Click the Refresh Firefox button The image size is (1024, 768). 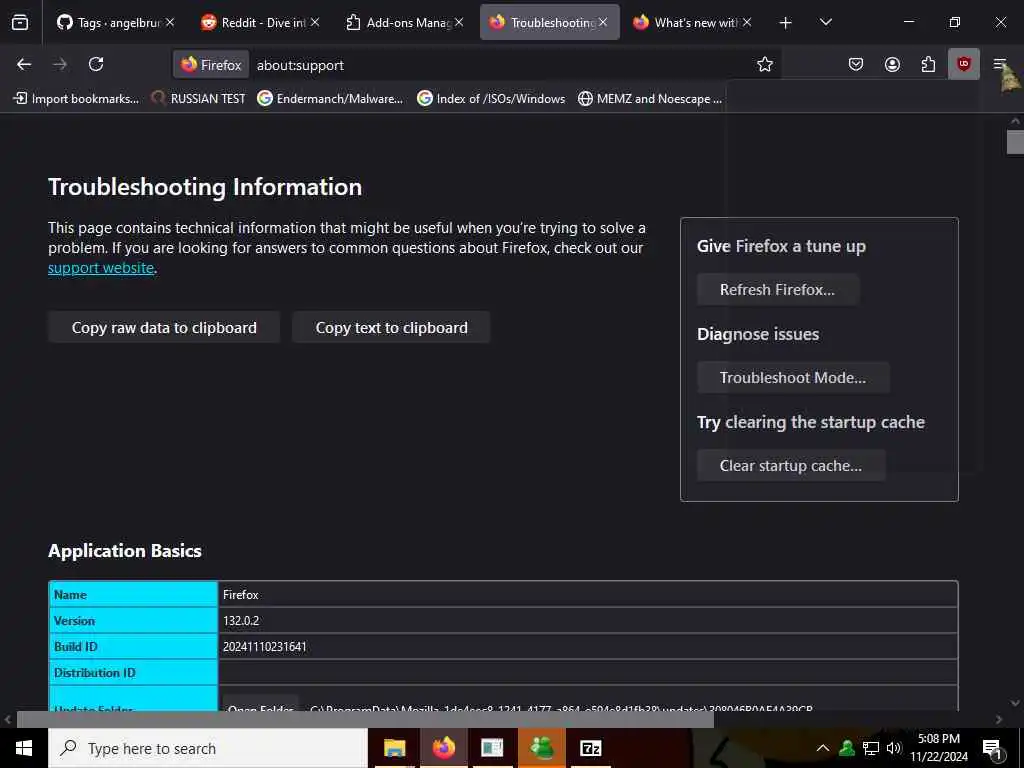point(777,289)
